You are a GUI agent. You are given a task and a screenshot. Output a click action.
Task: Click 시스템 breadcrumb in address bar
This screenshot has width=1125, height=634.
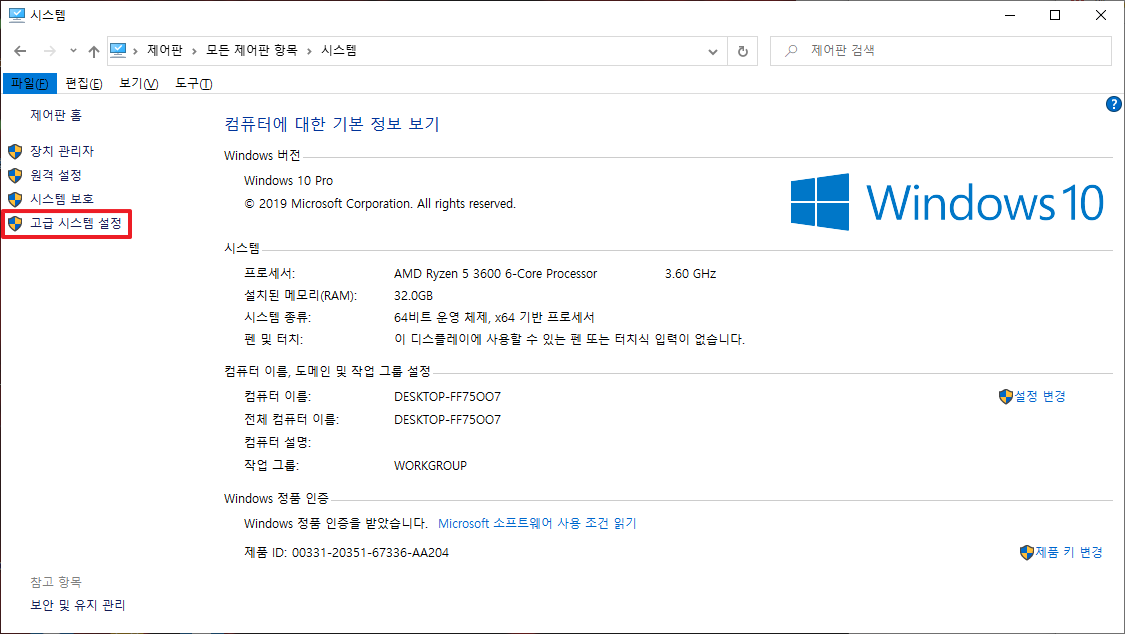[339, 50]
